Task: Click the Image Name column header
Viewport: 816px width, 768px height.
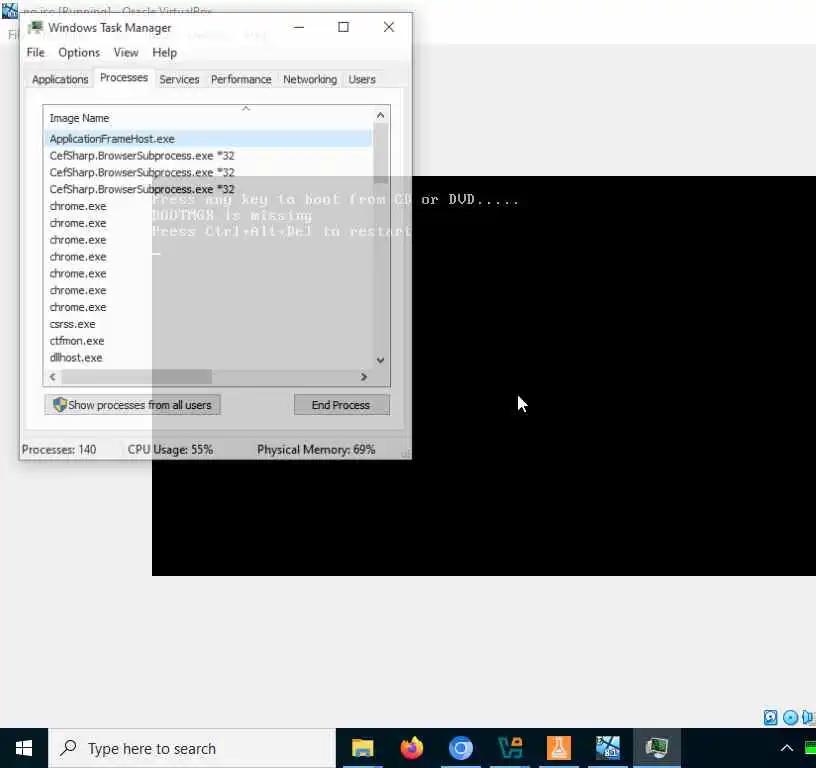Action: coord(208,118)
